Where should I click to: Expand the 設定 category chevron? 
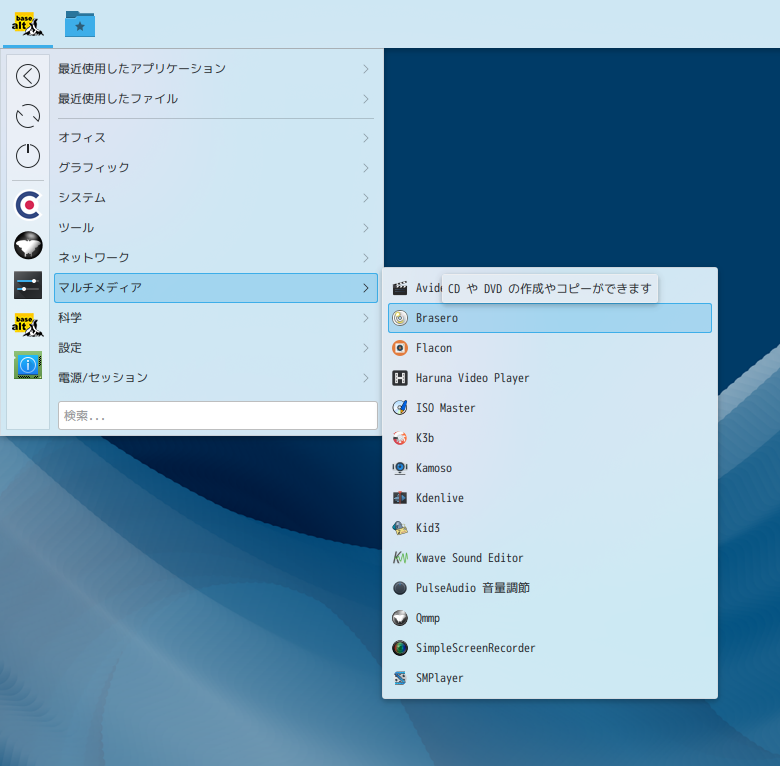[366, 348]
